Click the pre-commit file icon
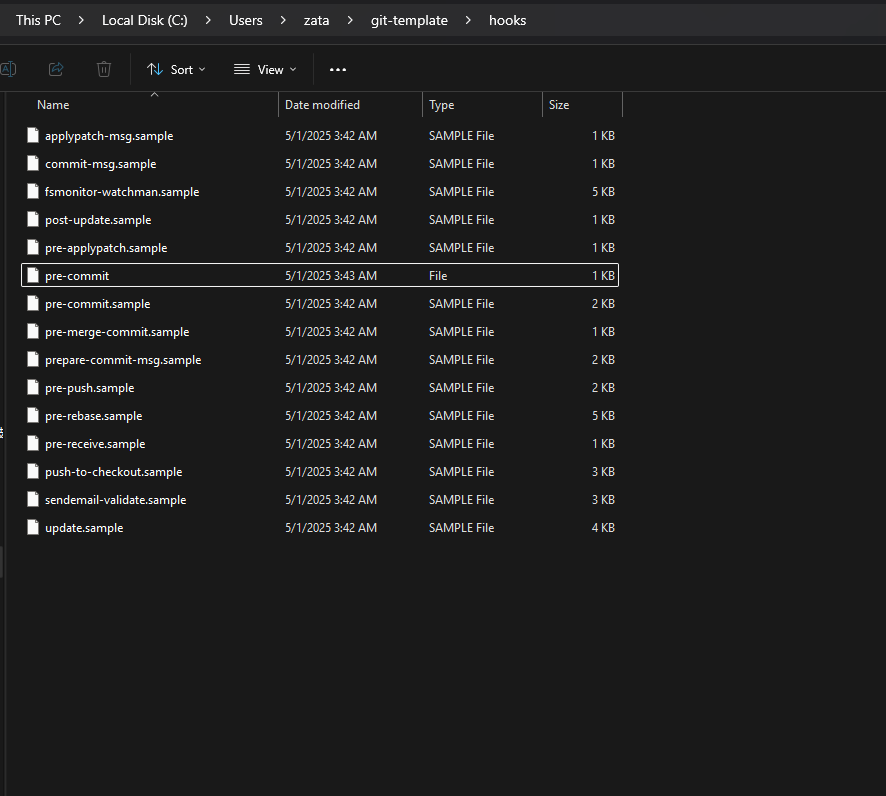The height and width of the screenshot is (796, 886). pos(33,275)
